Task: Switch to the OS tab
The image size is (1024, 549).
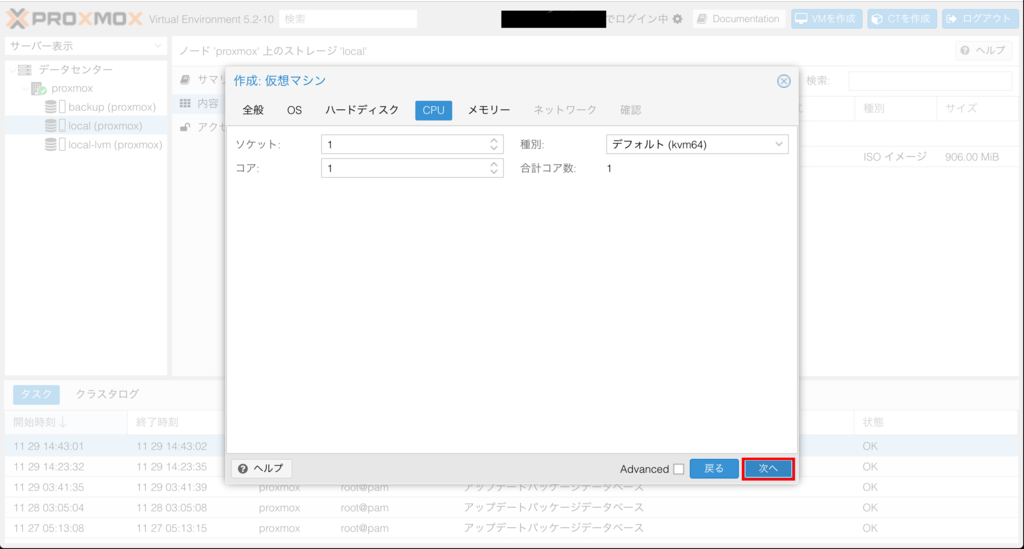Action: pyautogui.click(x=295, y=110)
